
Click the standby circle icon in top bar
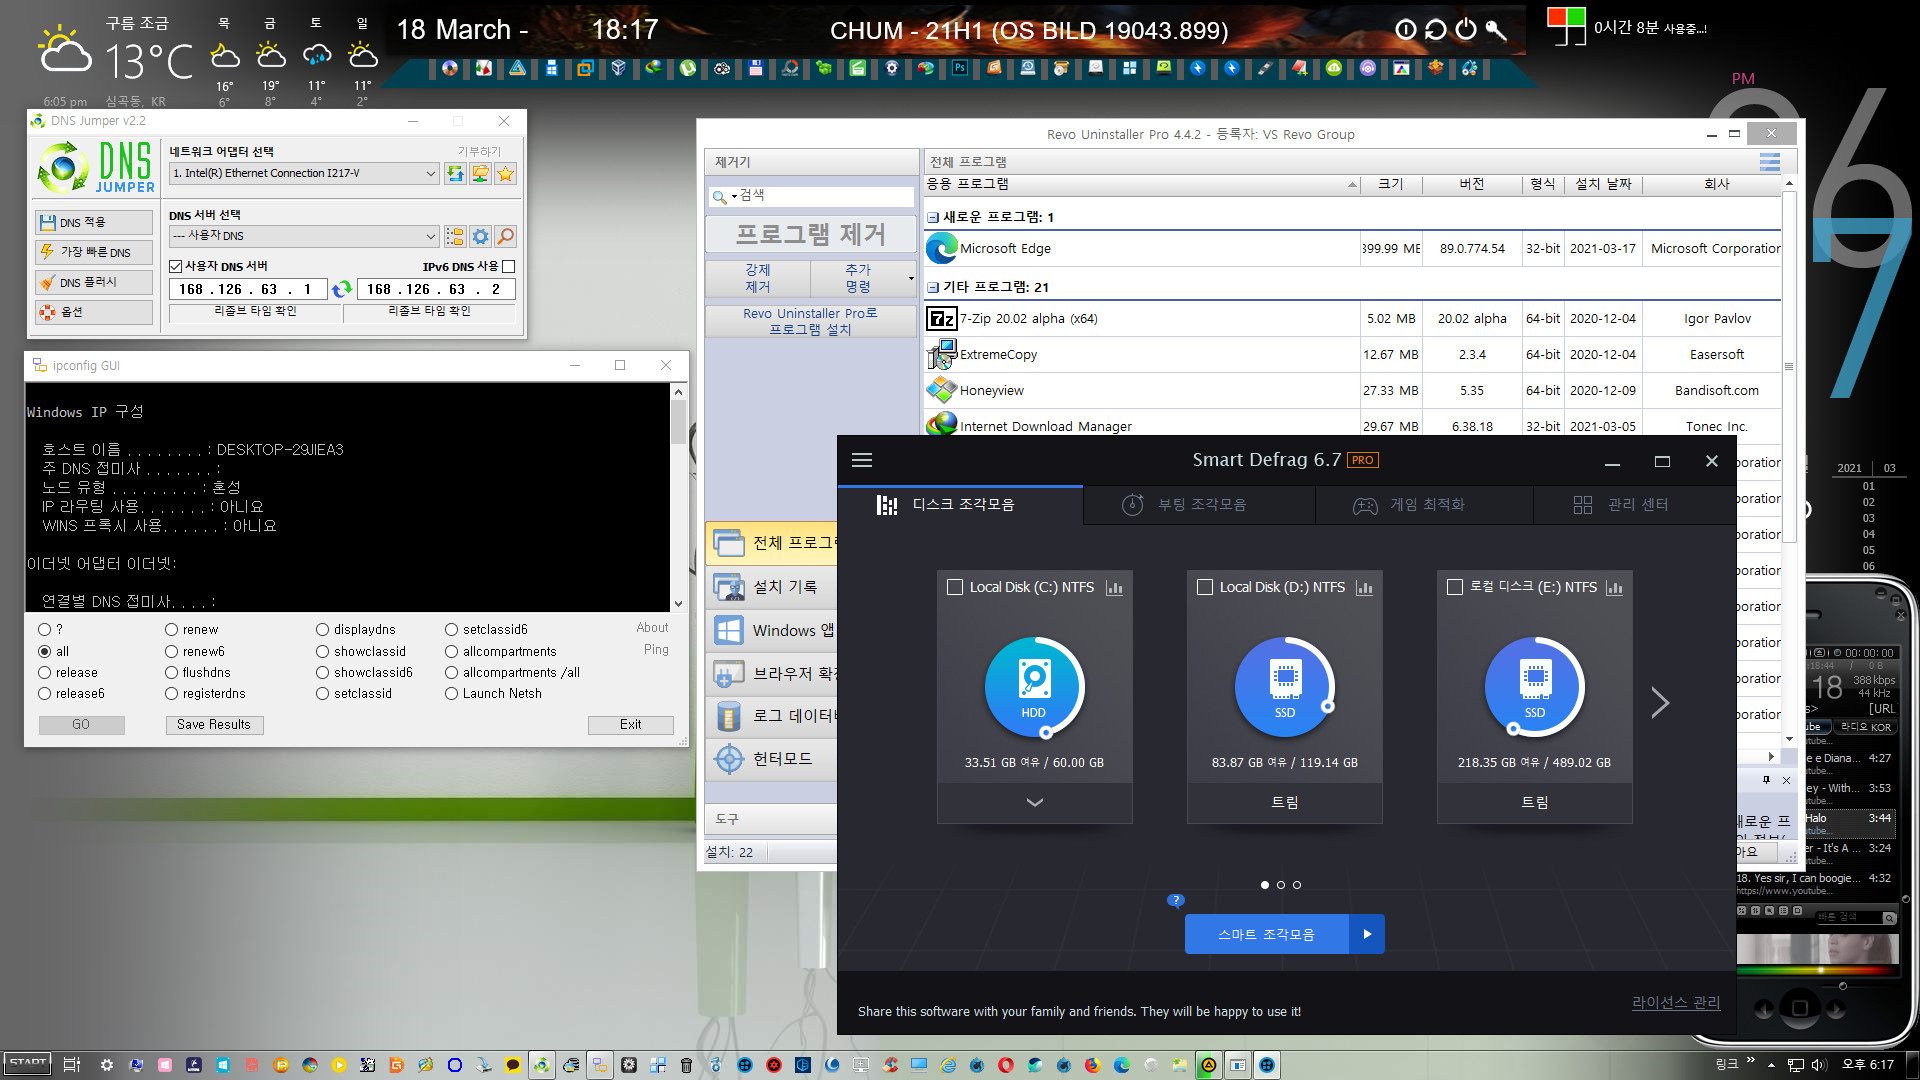(1406, 29)
